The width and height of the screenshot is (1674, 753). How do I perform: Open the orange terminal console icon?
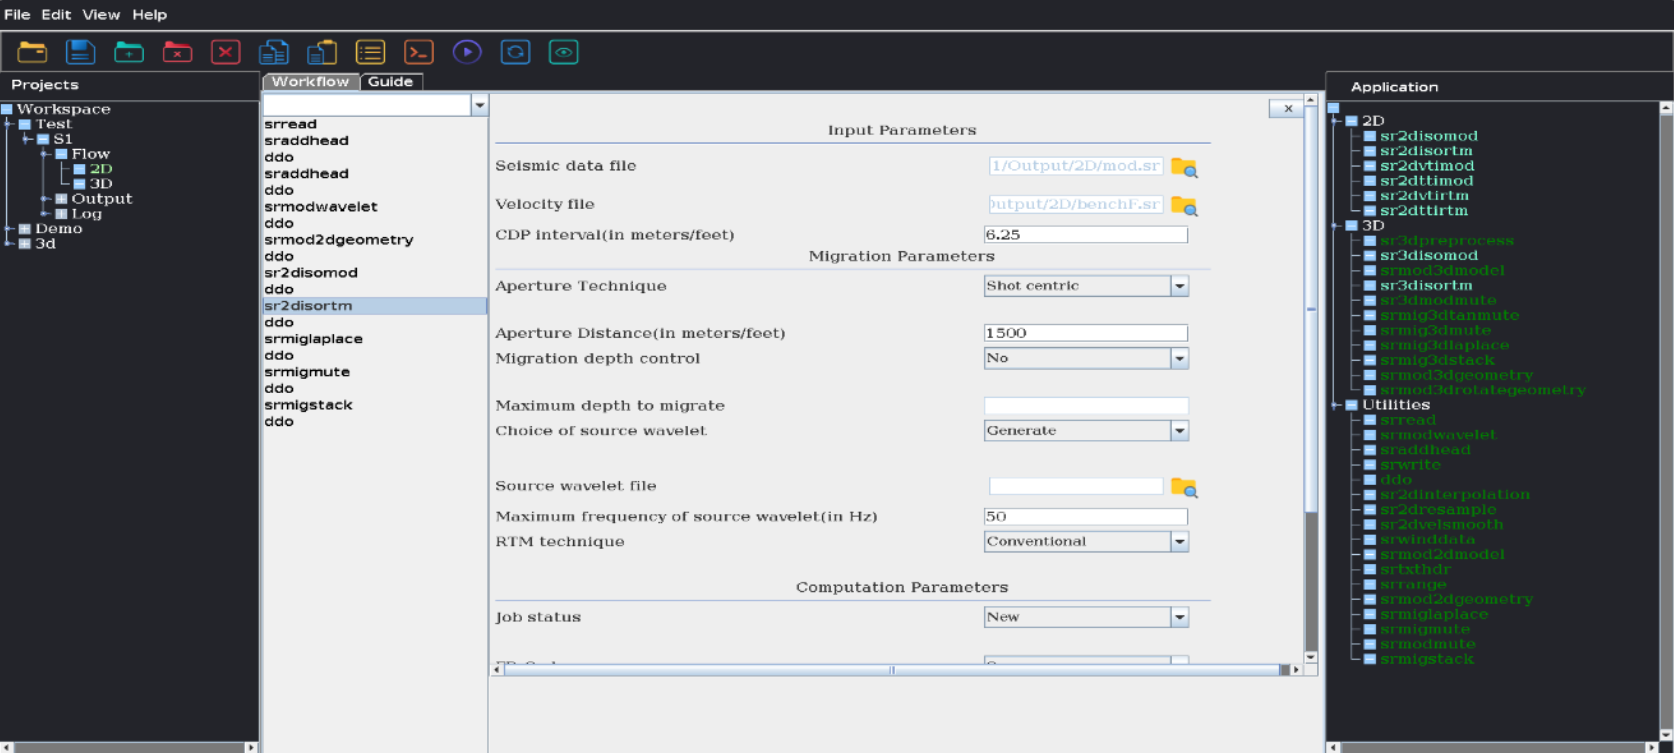pyautogui.click(x=418, y=52)
